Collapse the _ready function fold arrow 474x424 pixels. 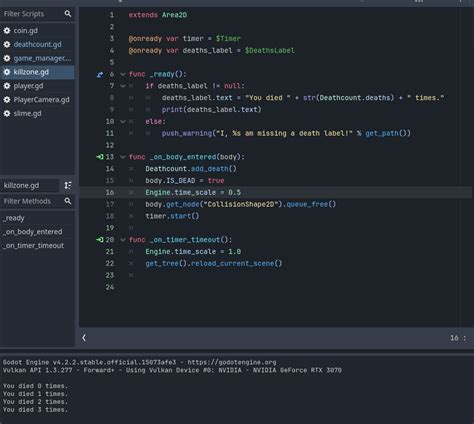(123, 74)
